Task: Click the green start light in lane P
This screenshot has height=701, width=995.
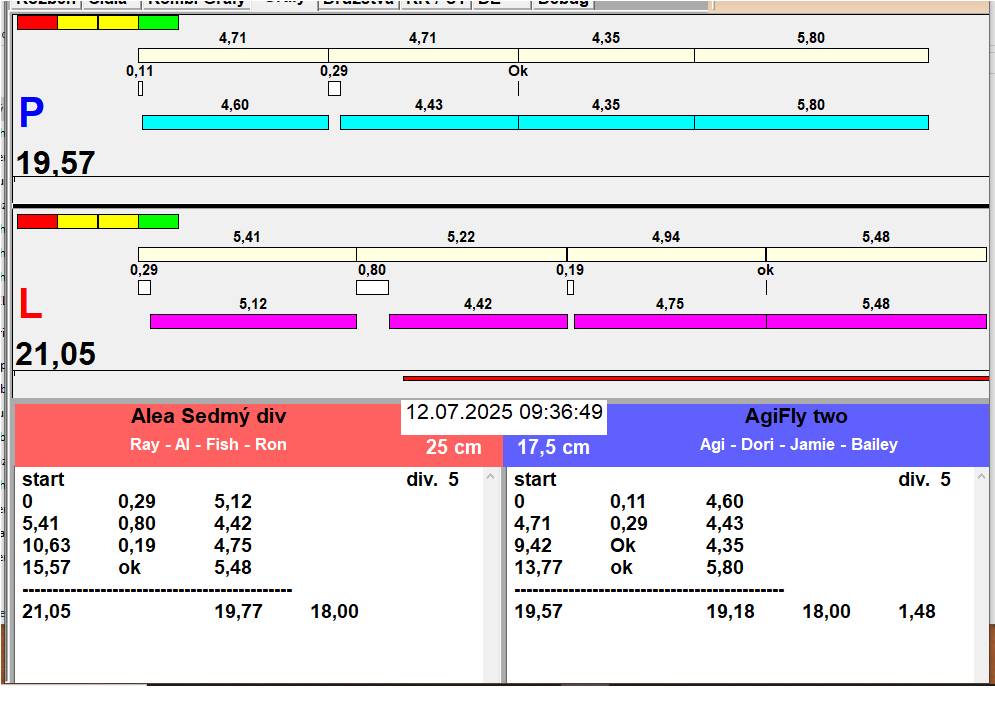Action: pyautogui.click(x=158, y=22)
